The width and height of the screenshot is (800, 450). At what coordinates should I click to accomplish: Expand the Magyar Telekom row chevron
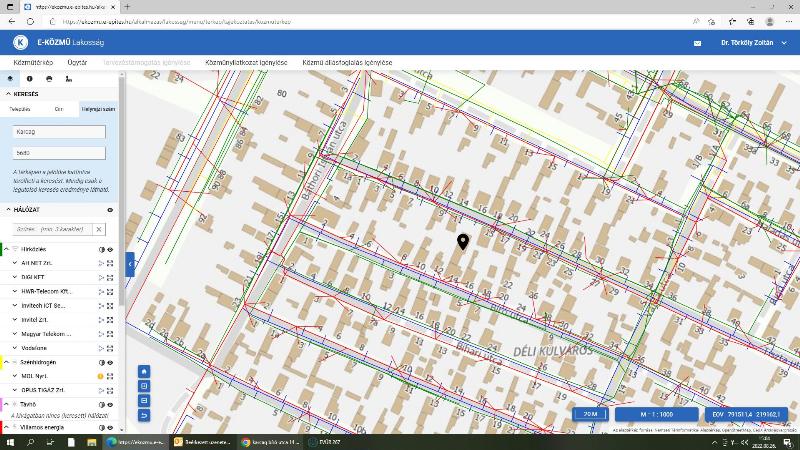(15, 334)
